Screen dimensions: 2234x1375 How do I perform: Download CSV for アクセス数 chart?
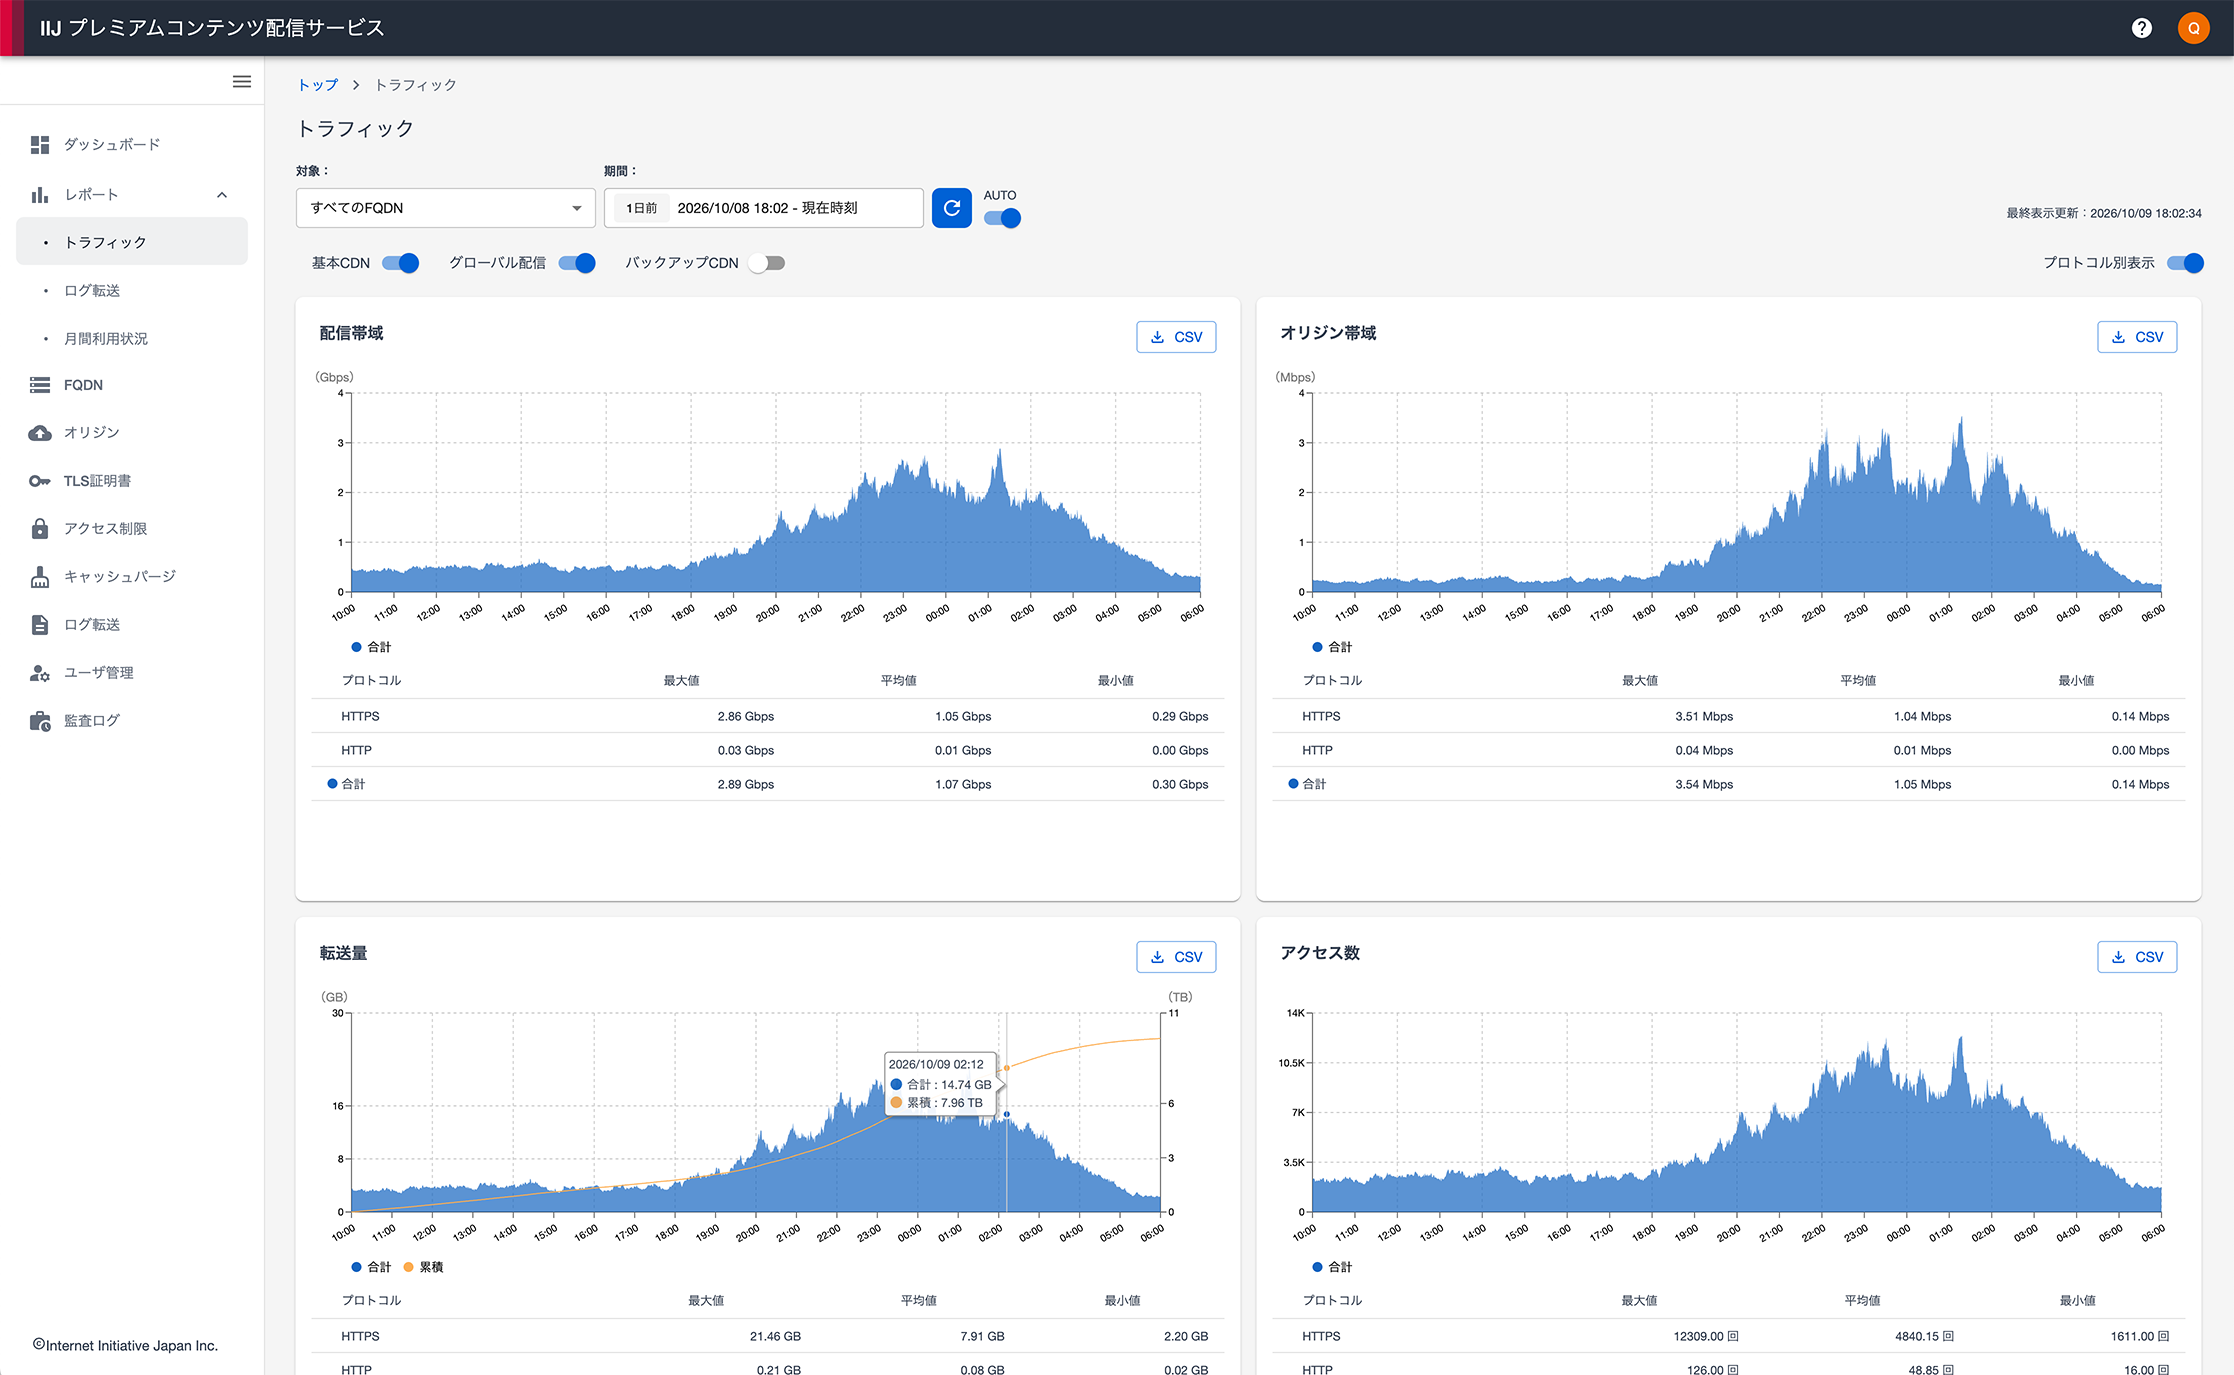[x=2137, y=957]
